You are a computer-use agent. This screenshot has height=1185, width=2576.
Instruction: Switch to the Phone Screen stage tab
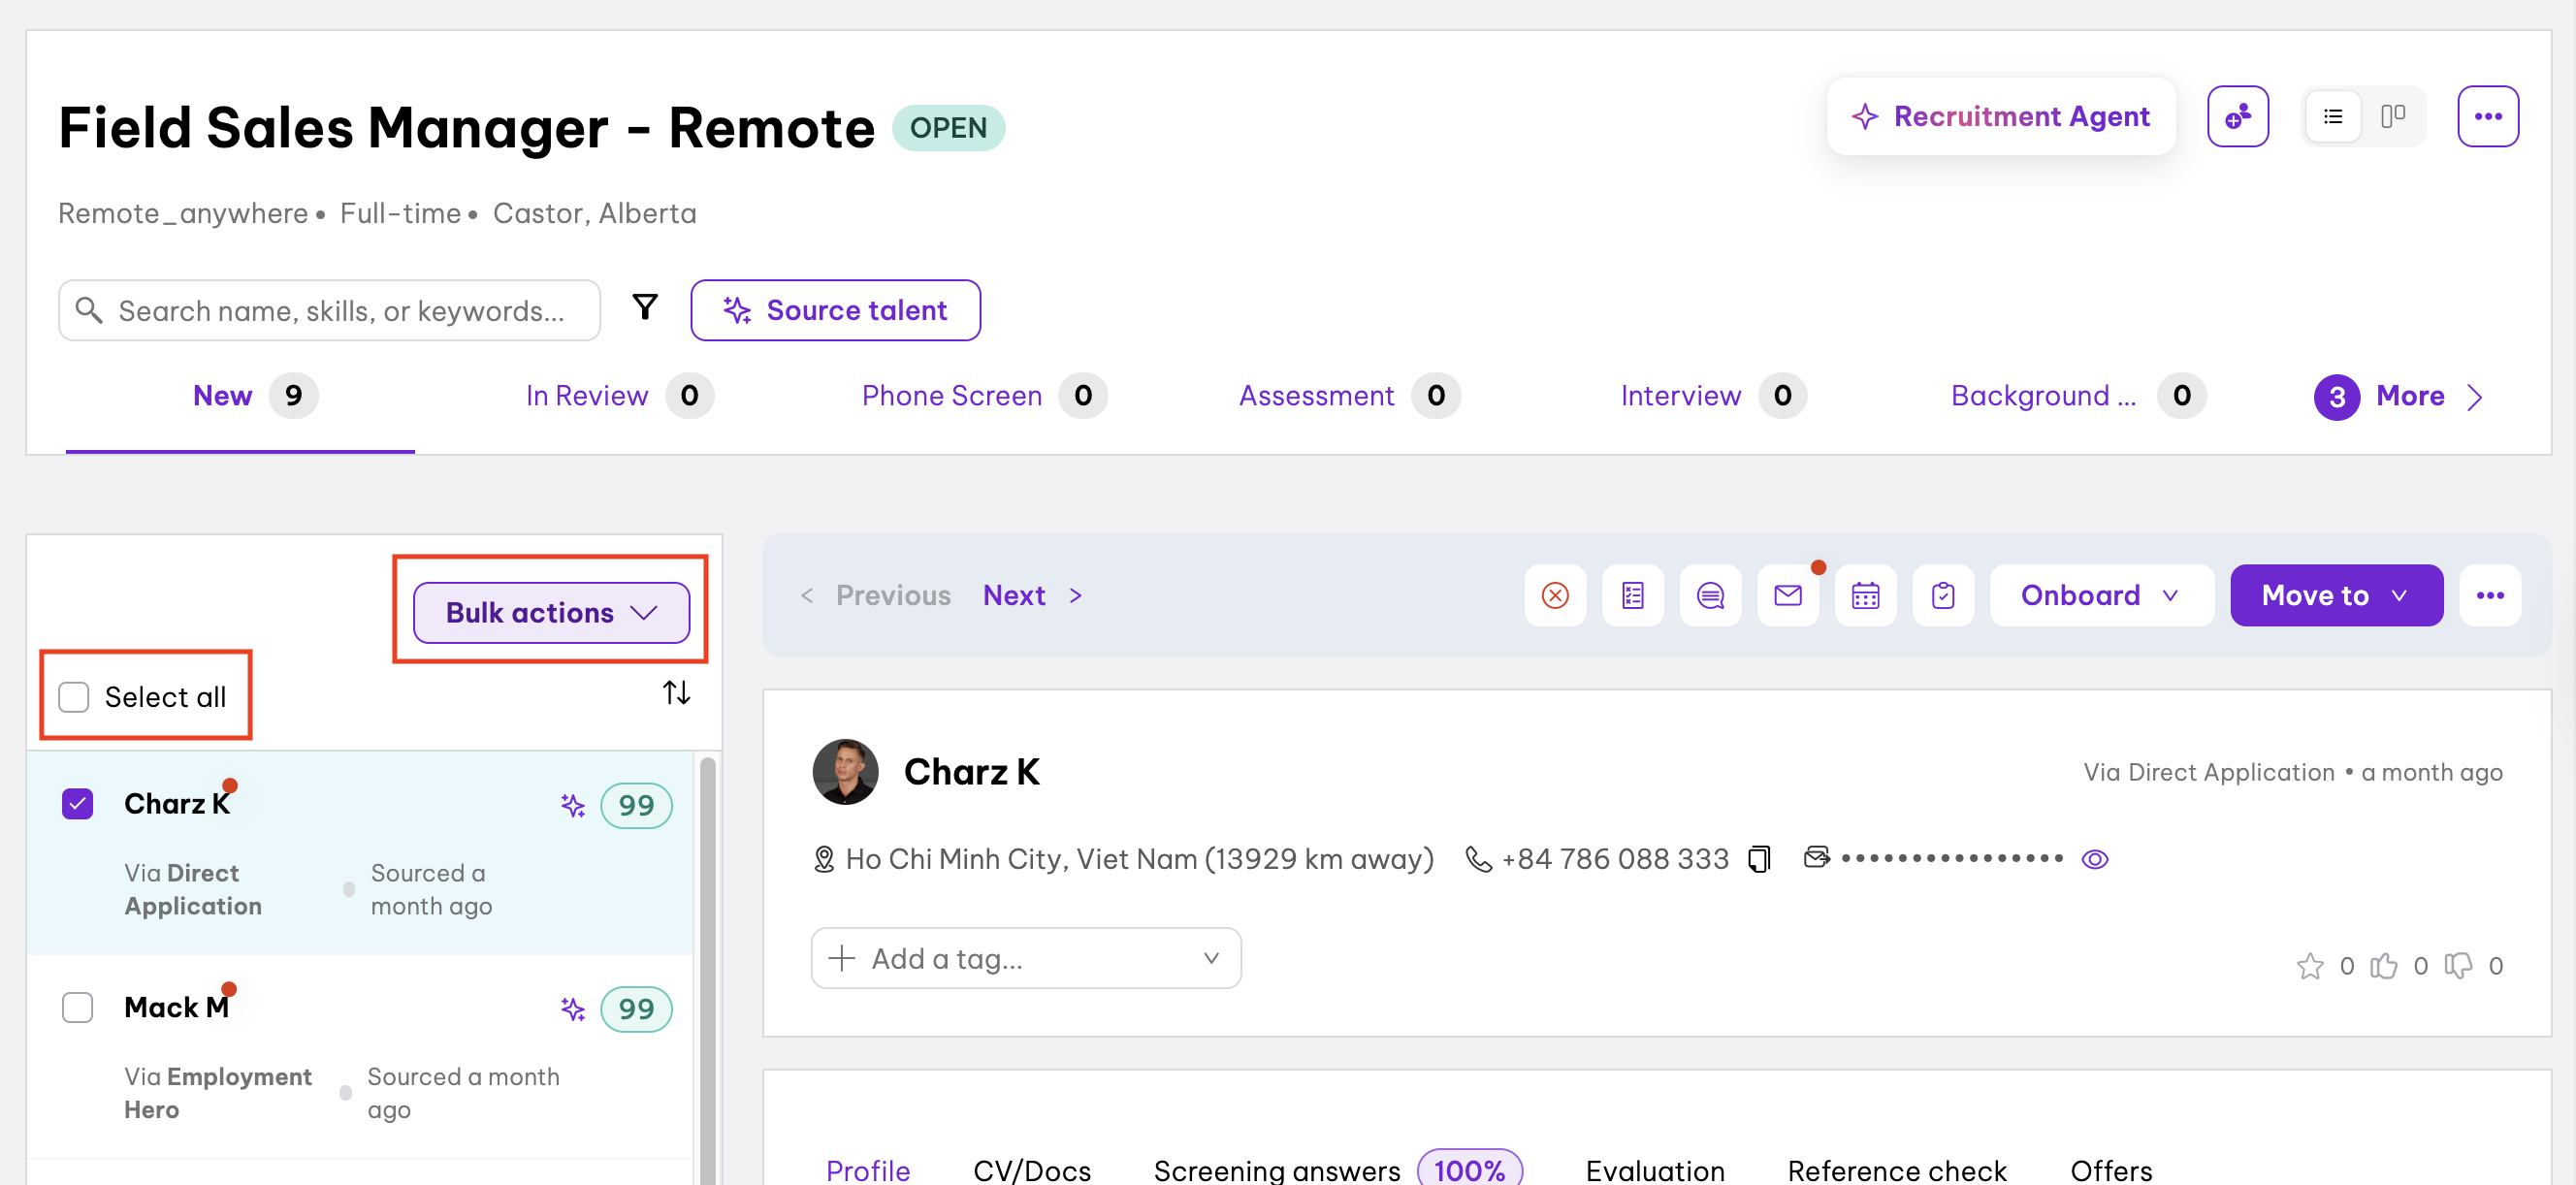(x=951, y=396)
